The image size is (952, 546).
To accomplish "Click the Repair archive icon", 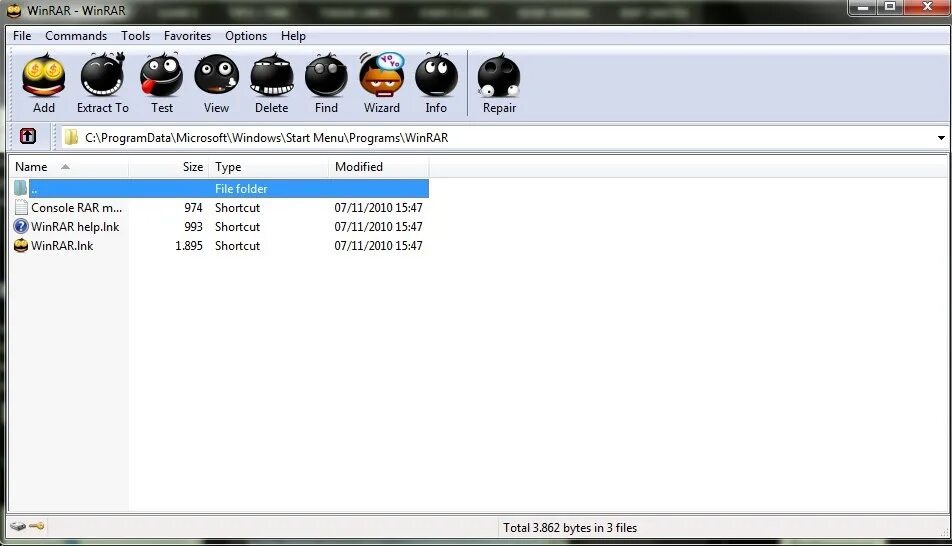I will pos(499,75).
